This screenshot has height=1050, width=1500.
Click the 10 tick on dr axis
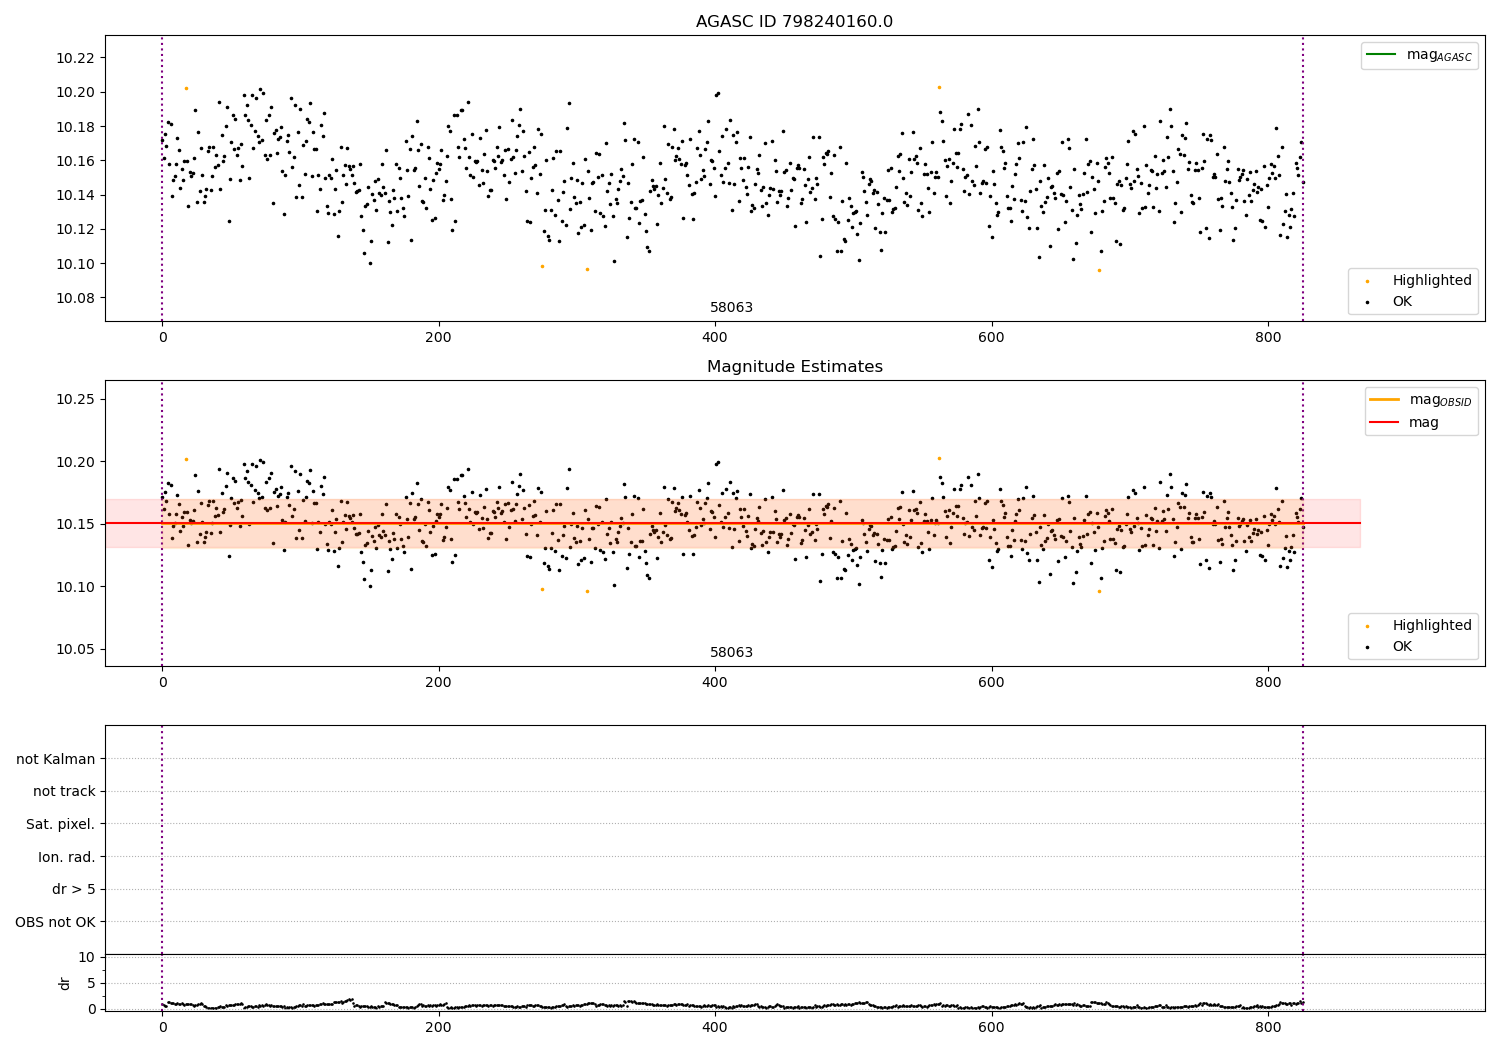(x=87, y=958)
